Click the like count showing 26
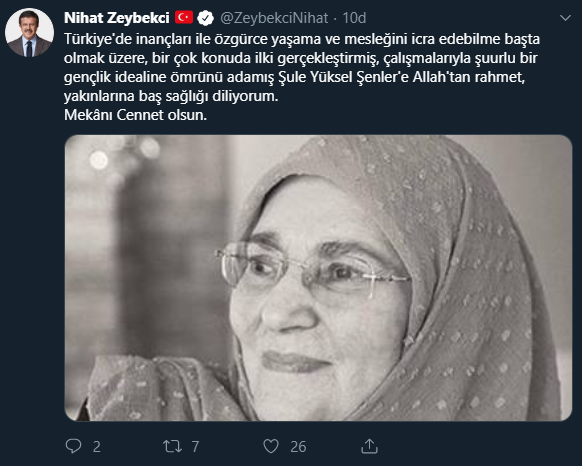 pos(298,447)
